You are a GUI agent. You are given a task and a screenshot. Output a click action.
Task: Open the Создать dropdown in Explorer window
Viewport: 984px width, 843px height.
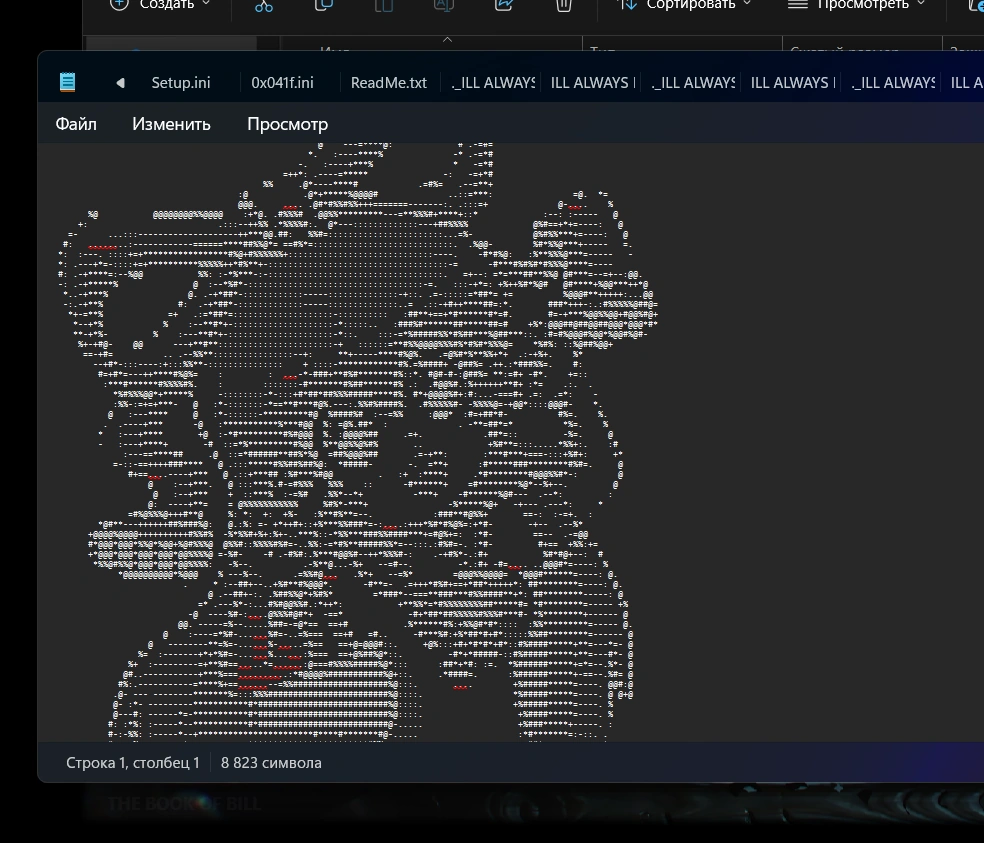[x=160, y=5]
